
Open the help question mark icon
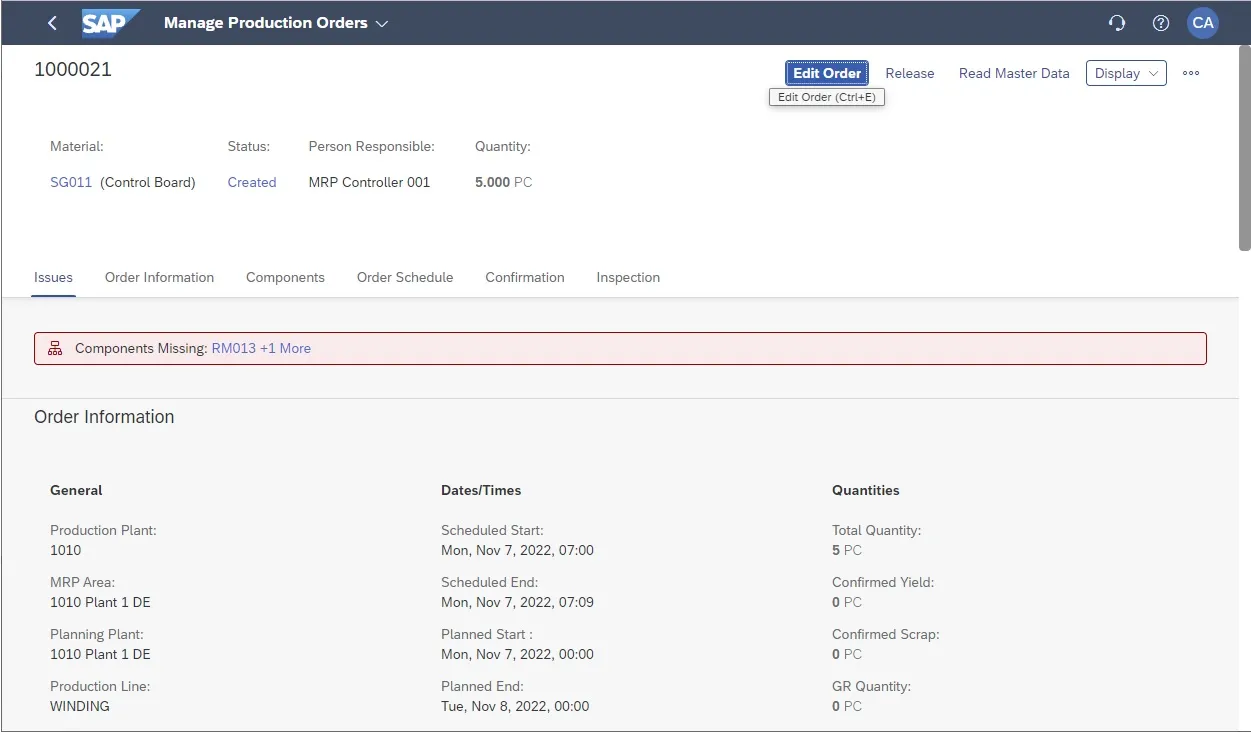(x=1160, y=23)
